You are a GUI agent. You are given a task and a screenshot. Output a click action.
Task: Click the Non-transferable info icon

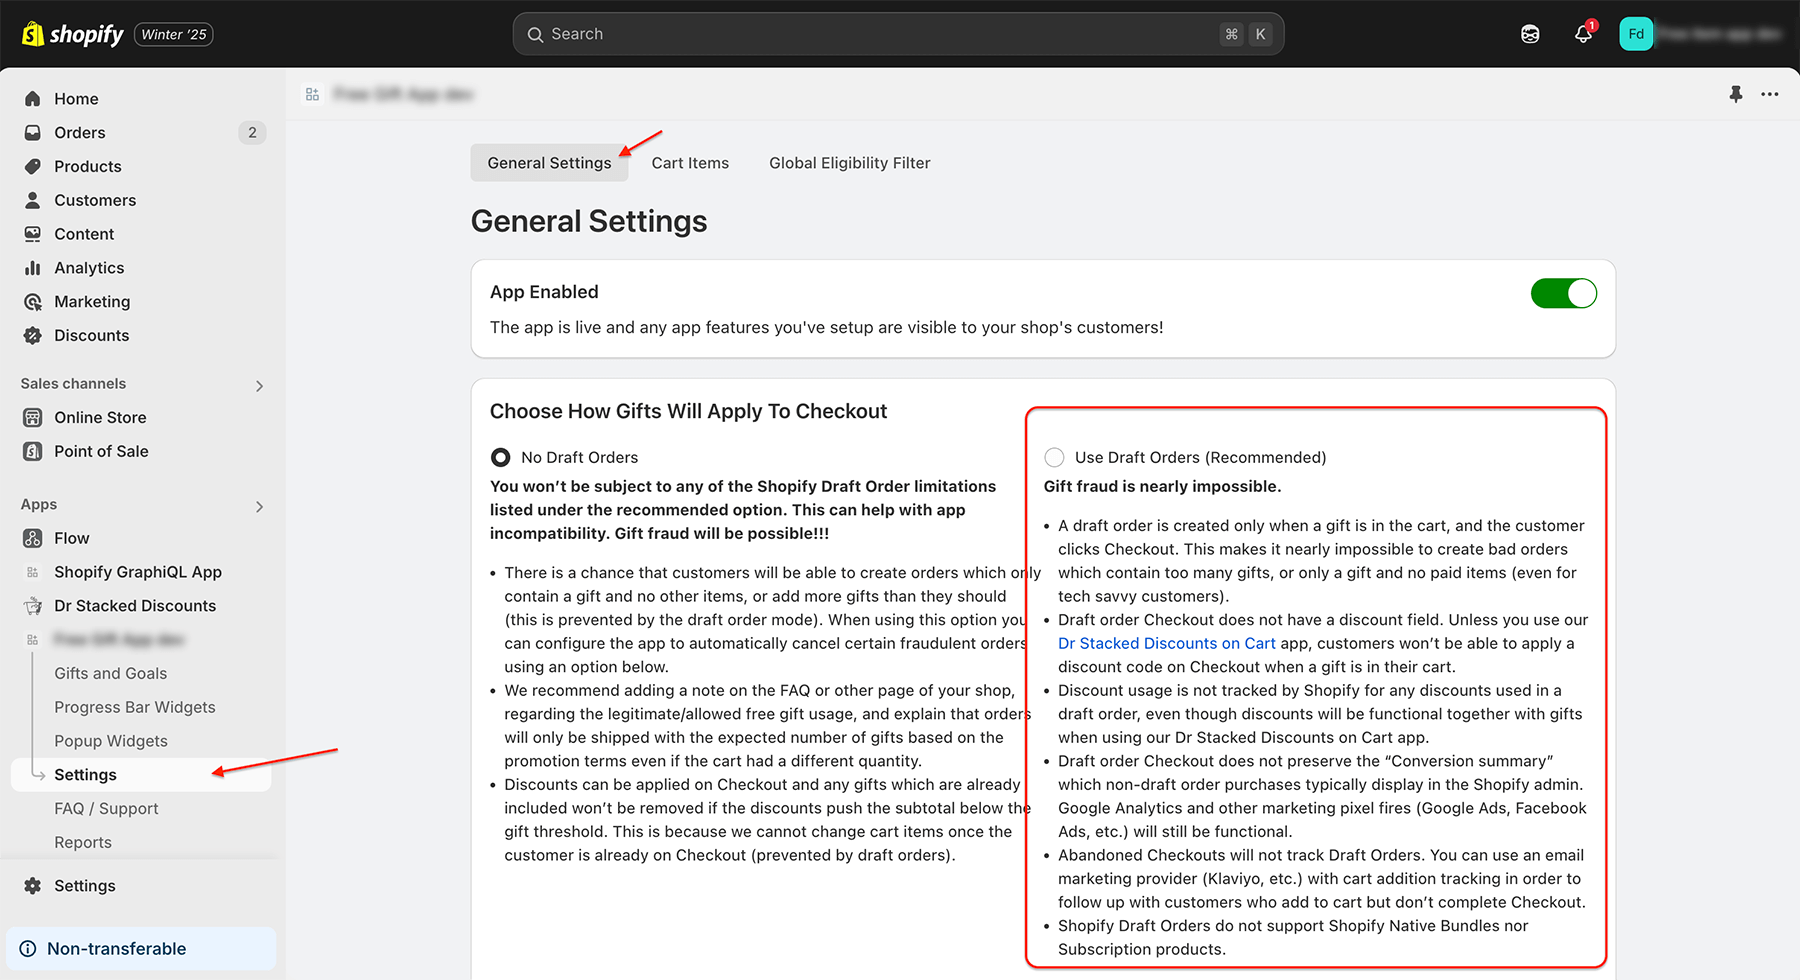click(28, 949)
